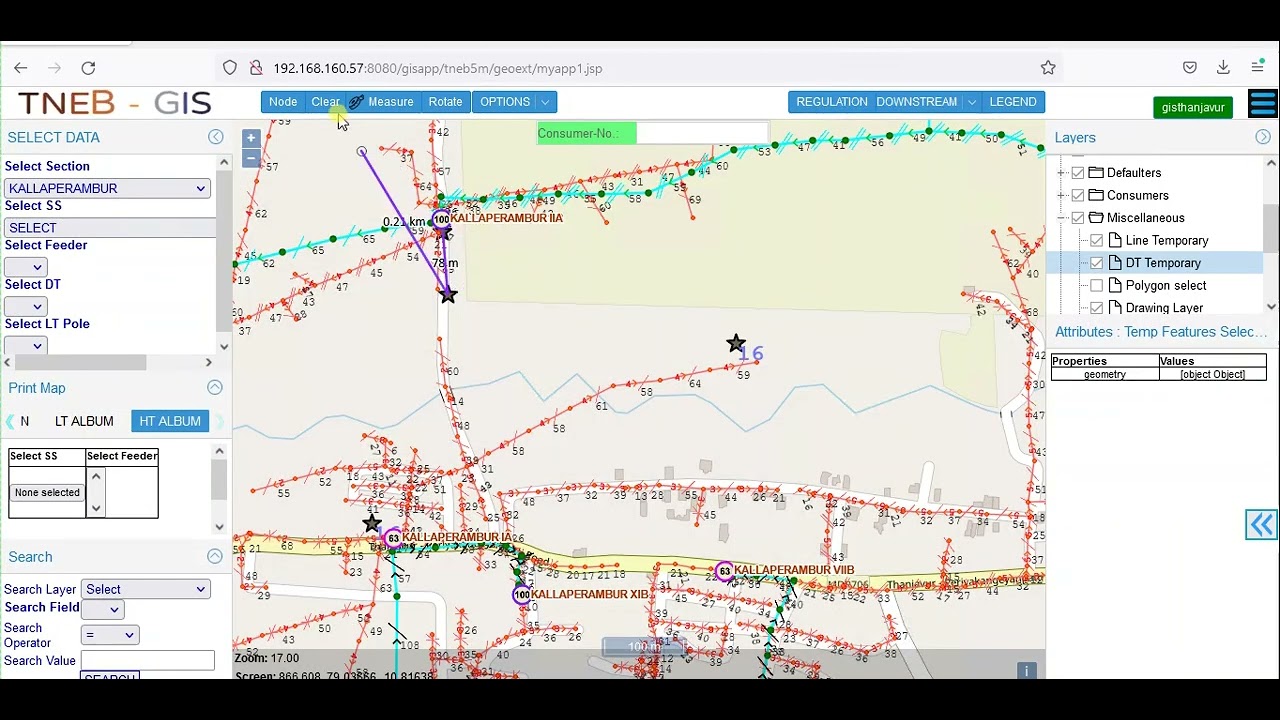The width and height of the screenshot is (1280, 720).
Task: Click the Select SS field
Action: (110, 228)
